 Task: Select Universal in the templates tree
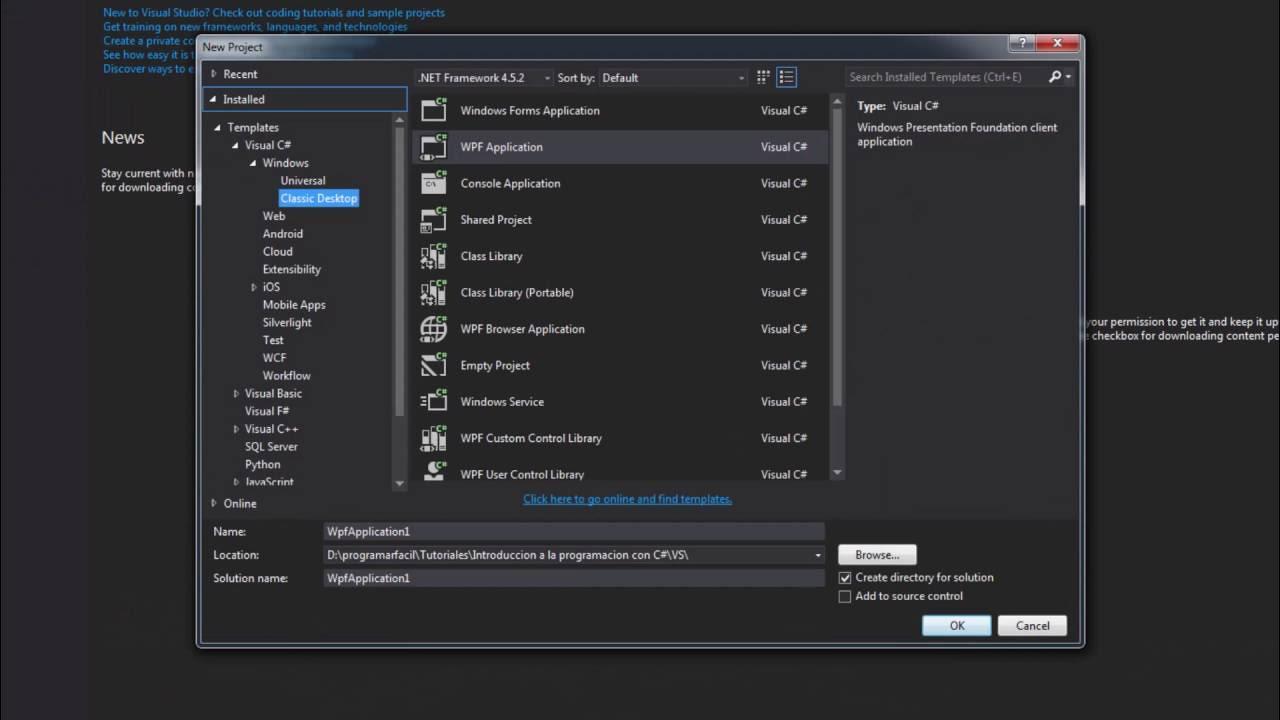point(303,181)
